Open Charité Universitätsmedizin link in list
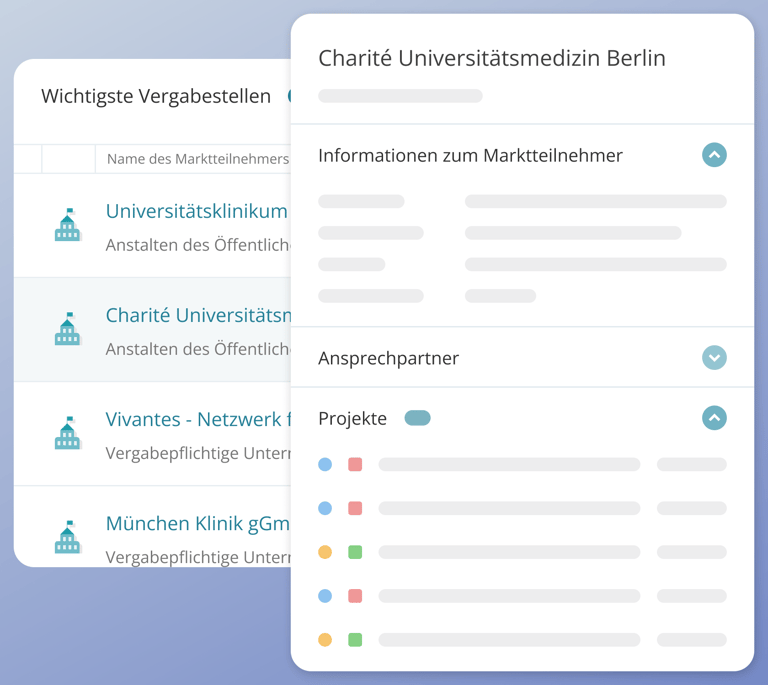 198,315
